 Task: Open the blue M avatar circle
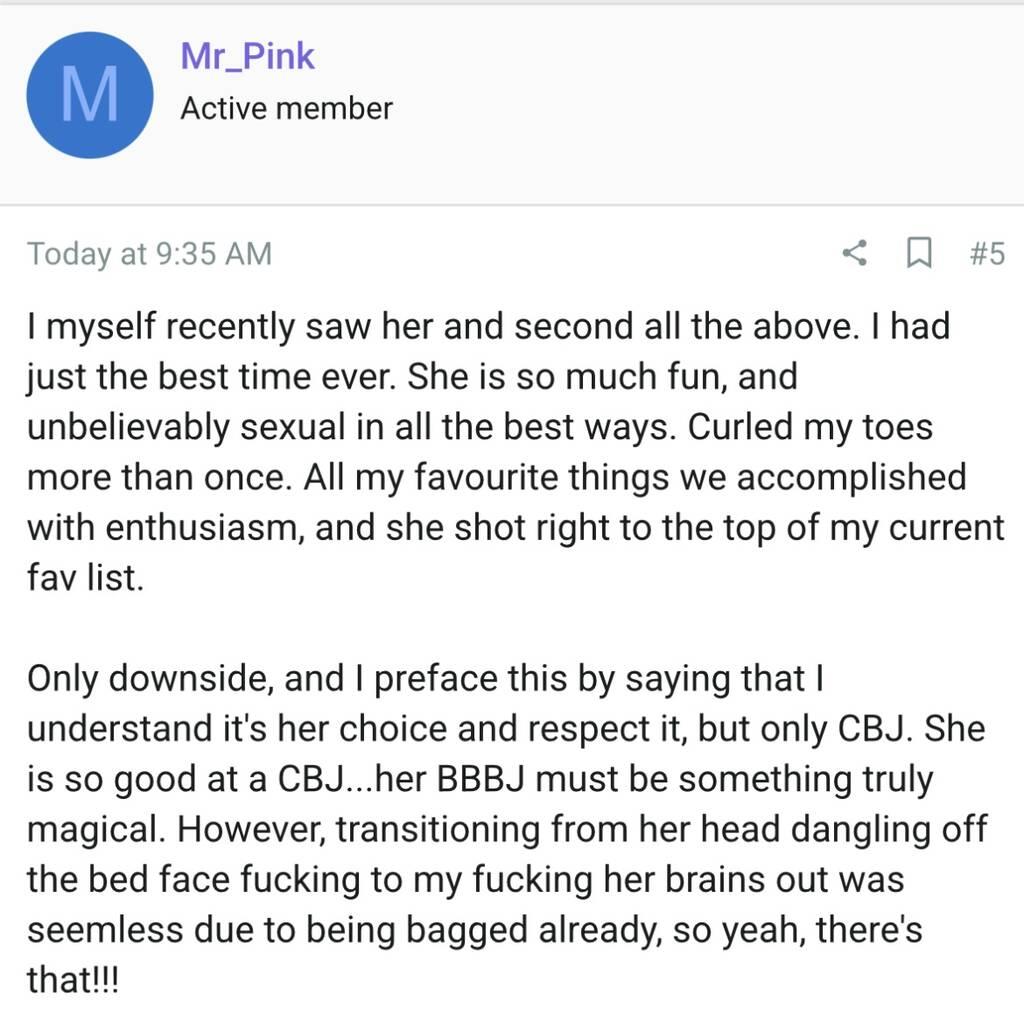pos(90,95)
